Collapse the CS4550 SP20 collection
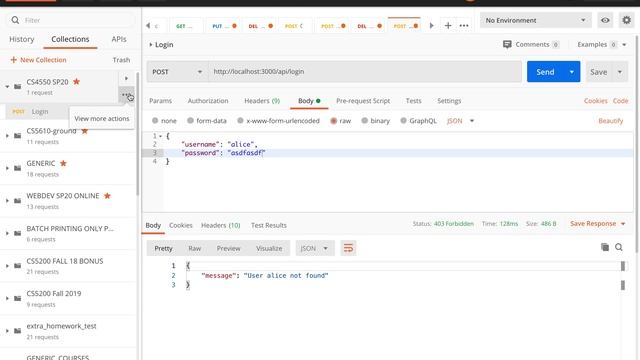The height and width of the screenshot is (360, 640). click(7, 87)
